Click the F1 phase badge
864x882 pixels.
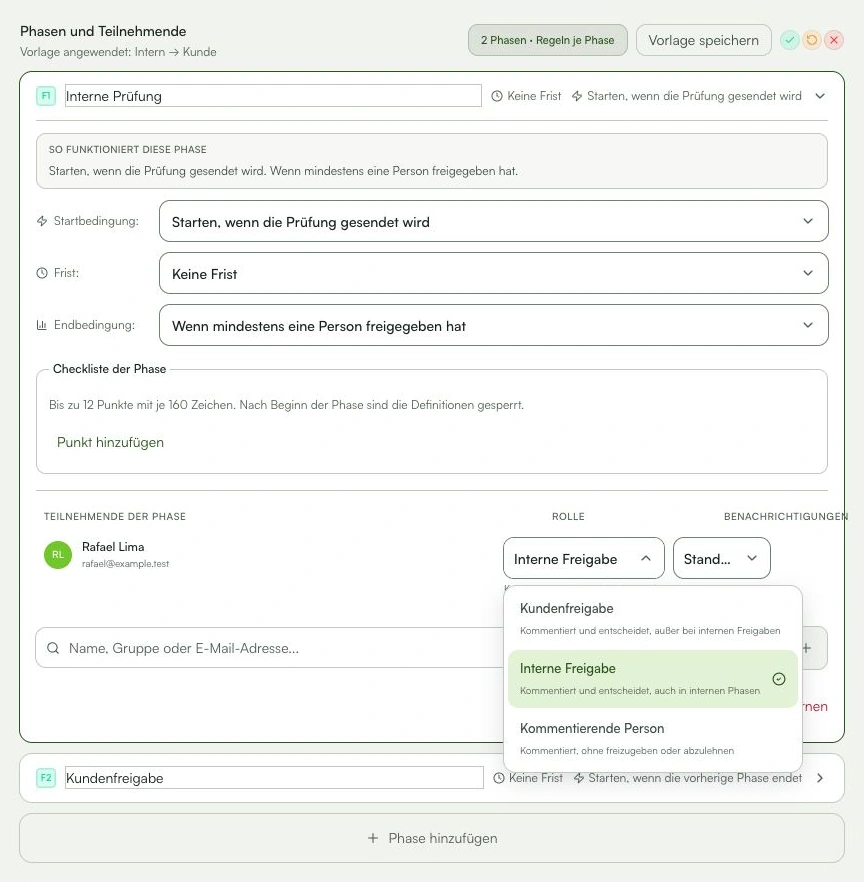46,96
